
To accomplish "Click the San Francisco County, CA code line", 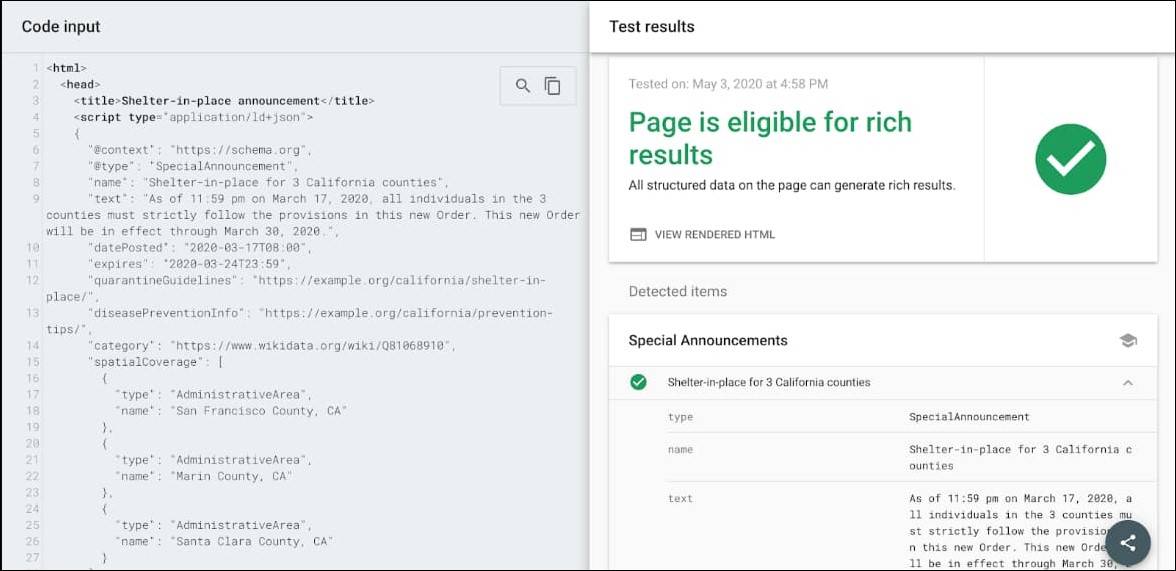I will click(231, 410).
